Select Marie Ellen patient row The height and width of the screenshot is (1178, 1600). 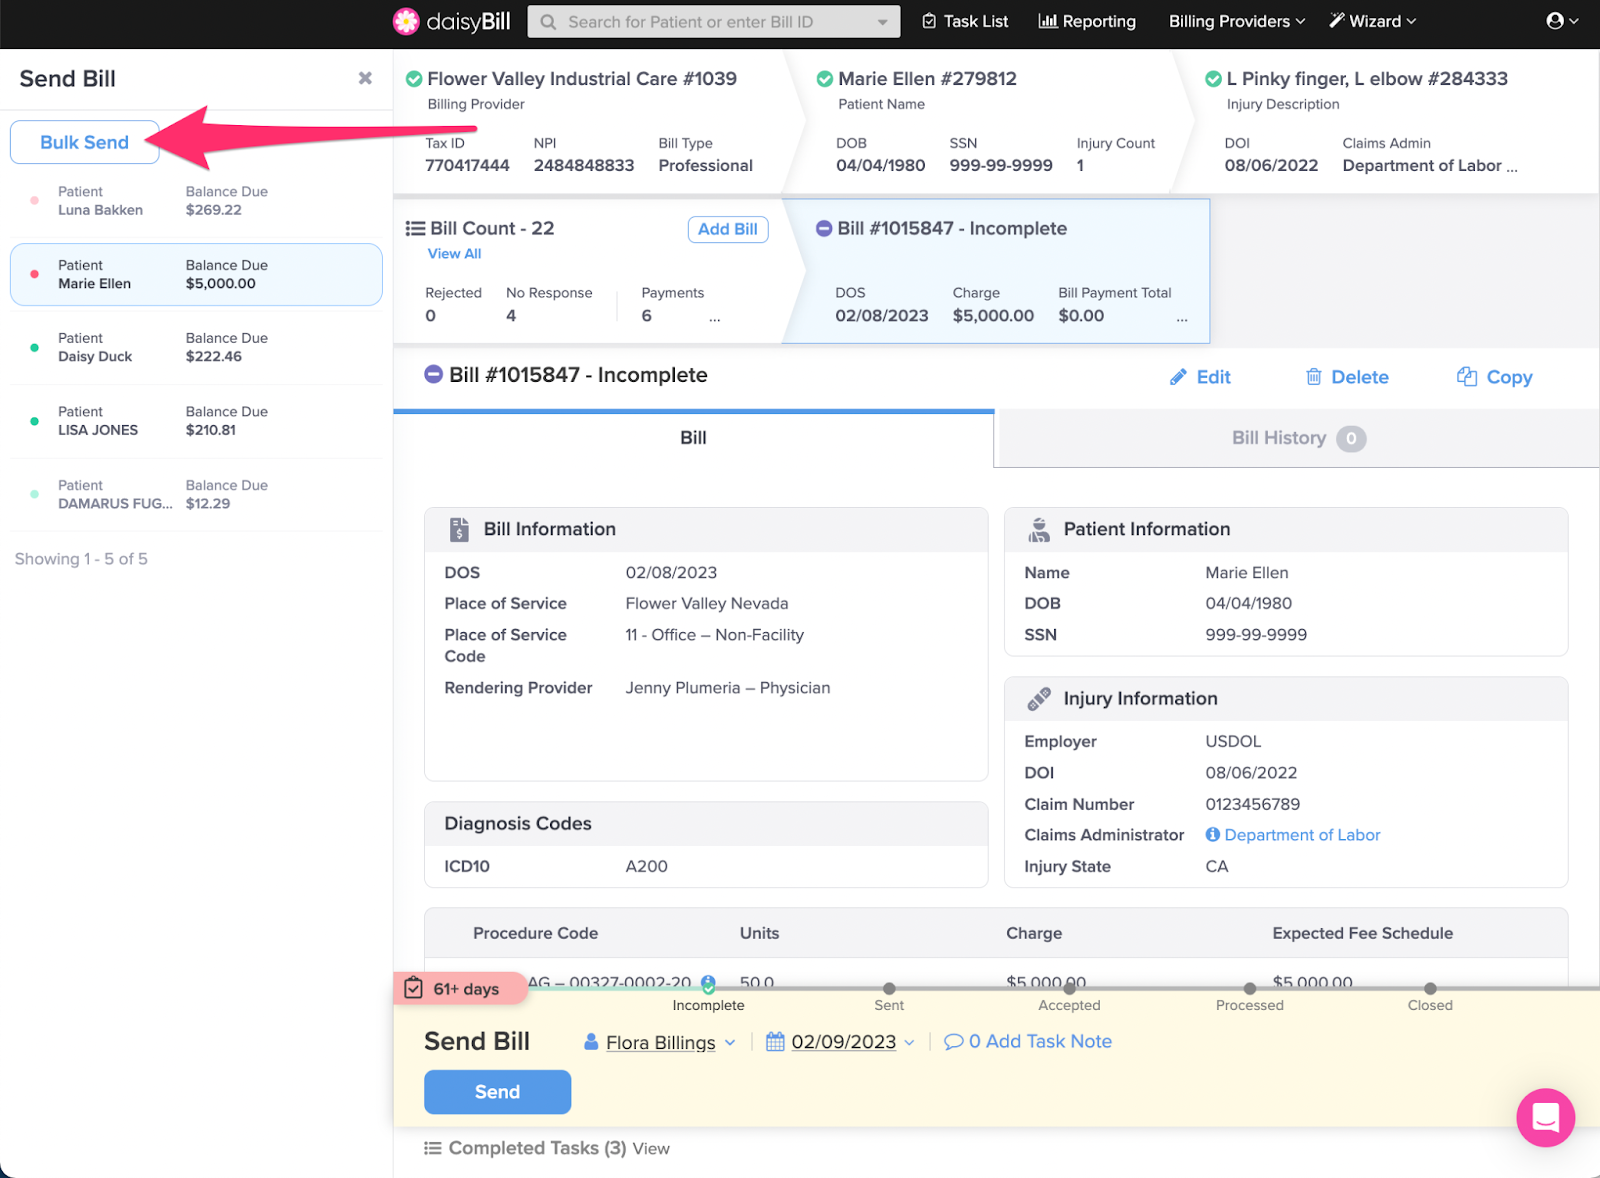click(196, 274)
